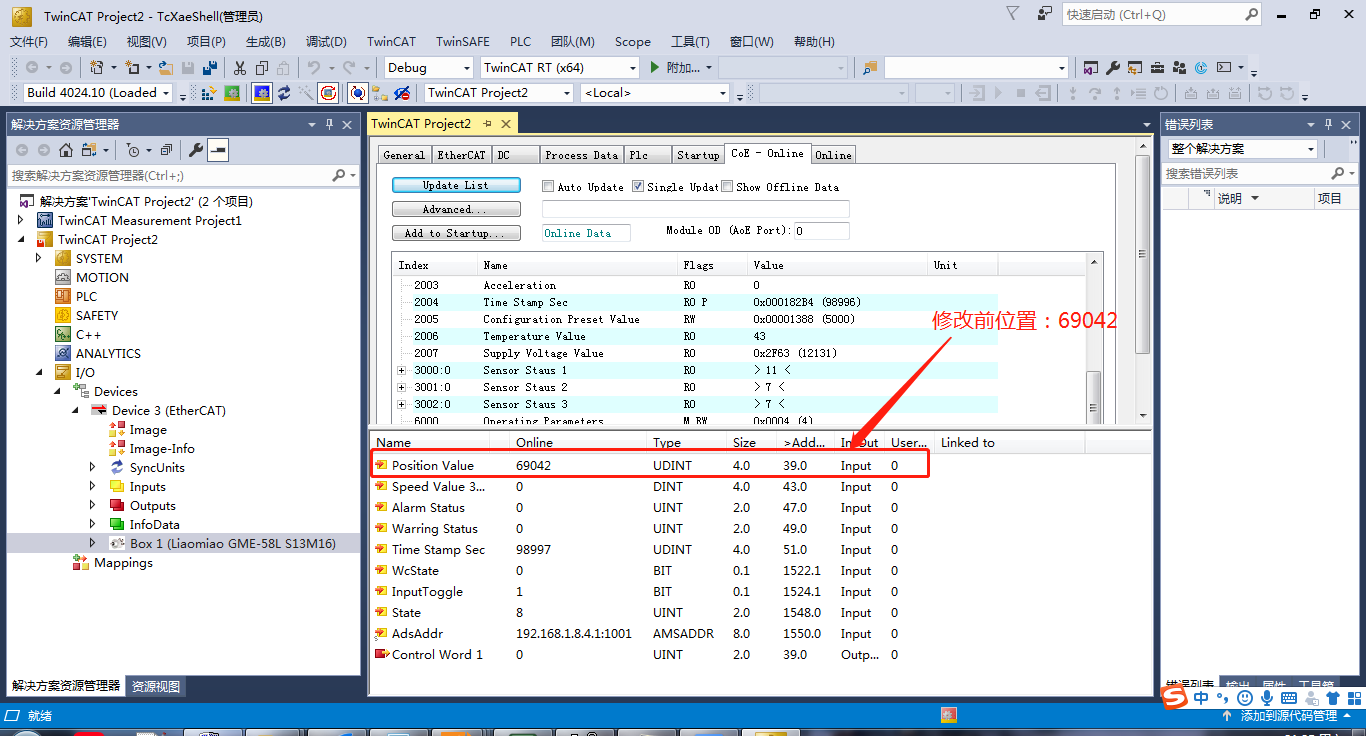This screenshot has height=736, width=1366.
Task: Click the Add to Startup... button
Action: pyautogui.click(x=456, y=233)
